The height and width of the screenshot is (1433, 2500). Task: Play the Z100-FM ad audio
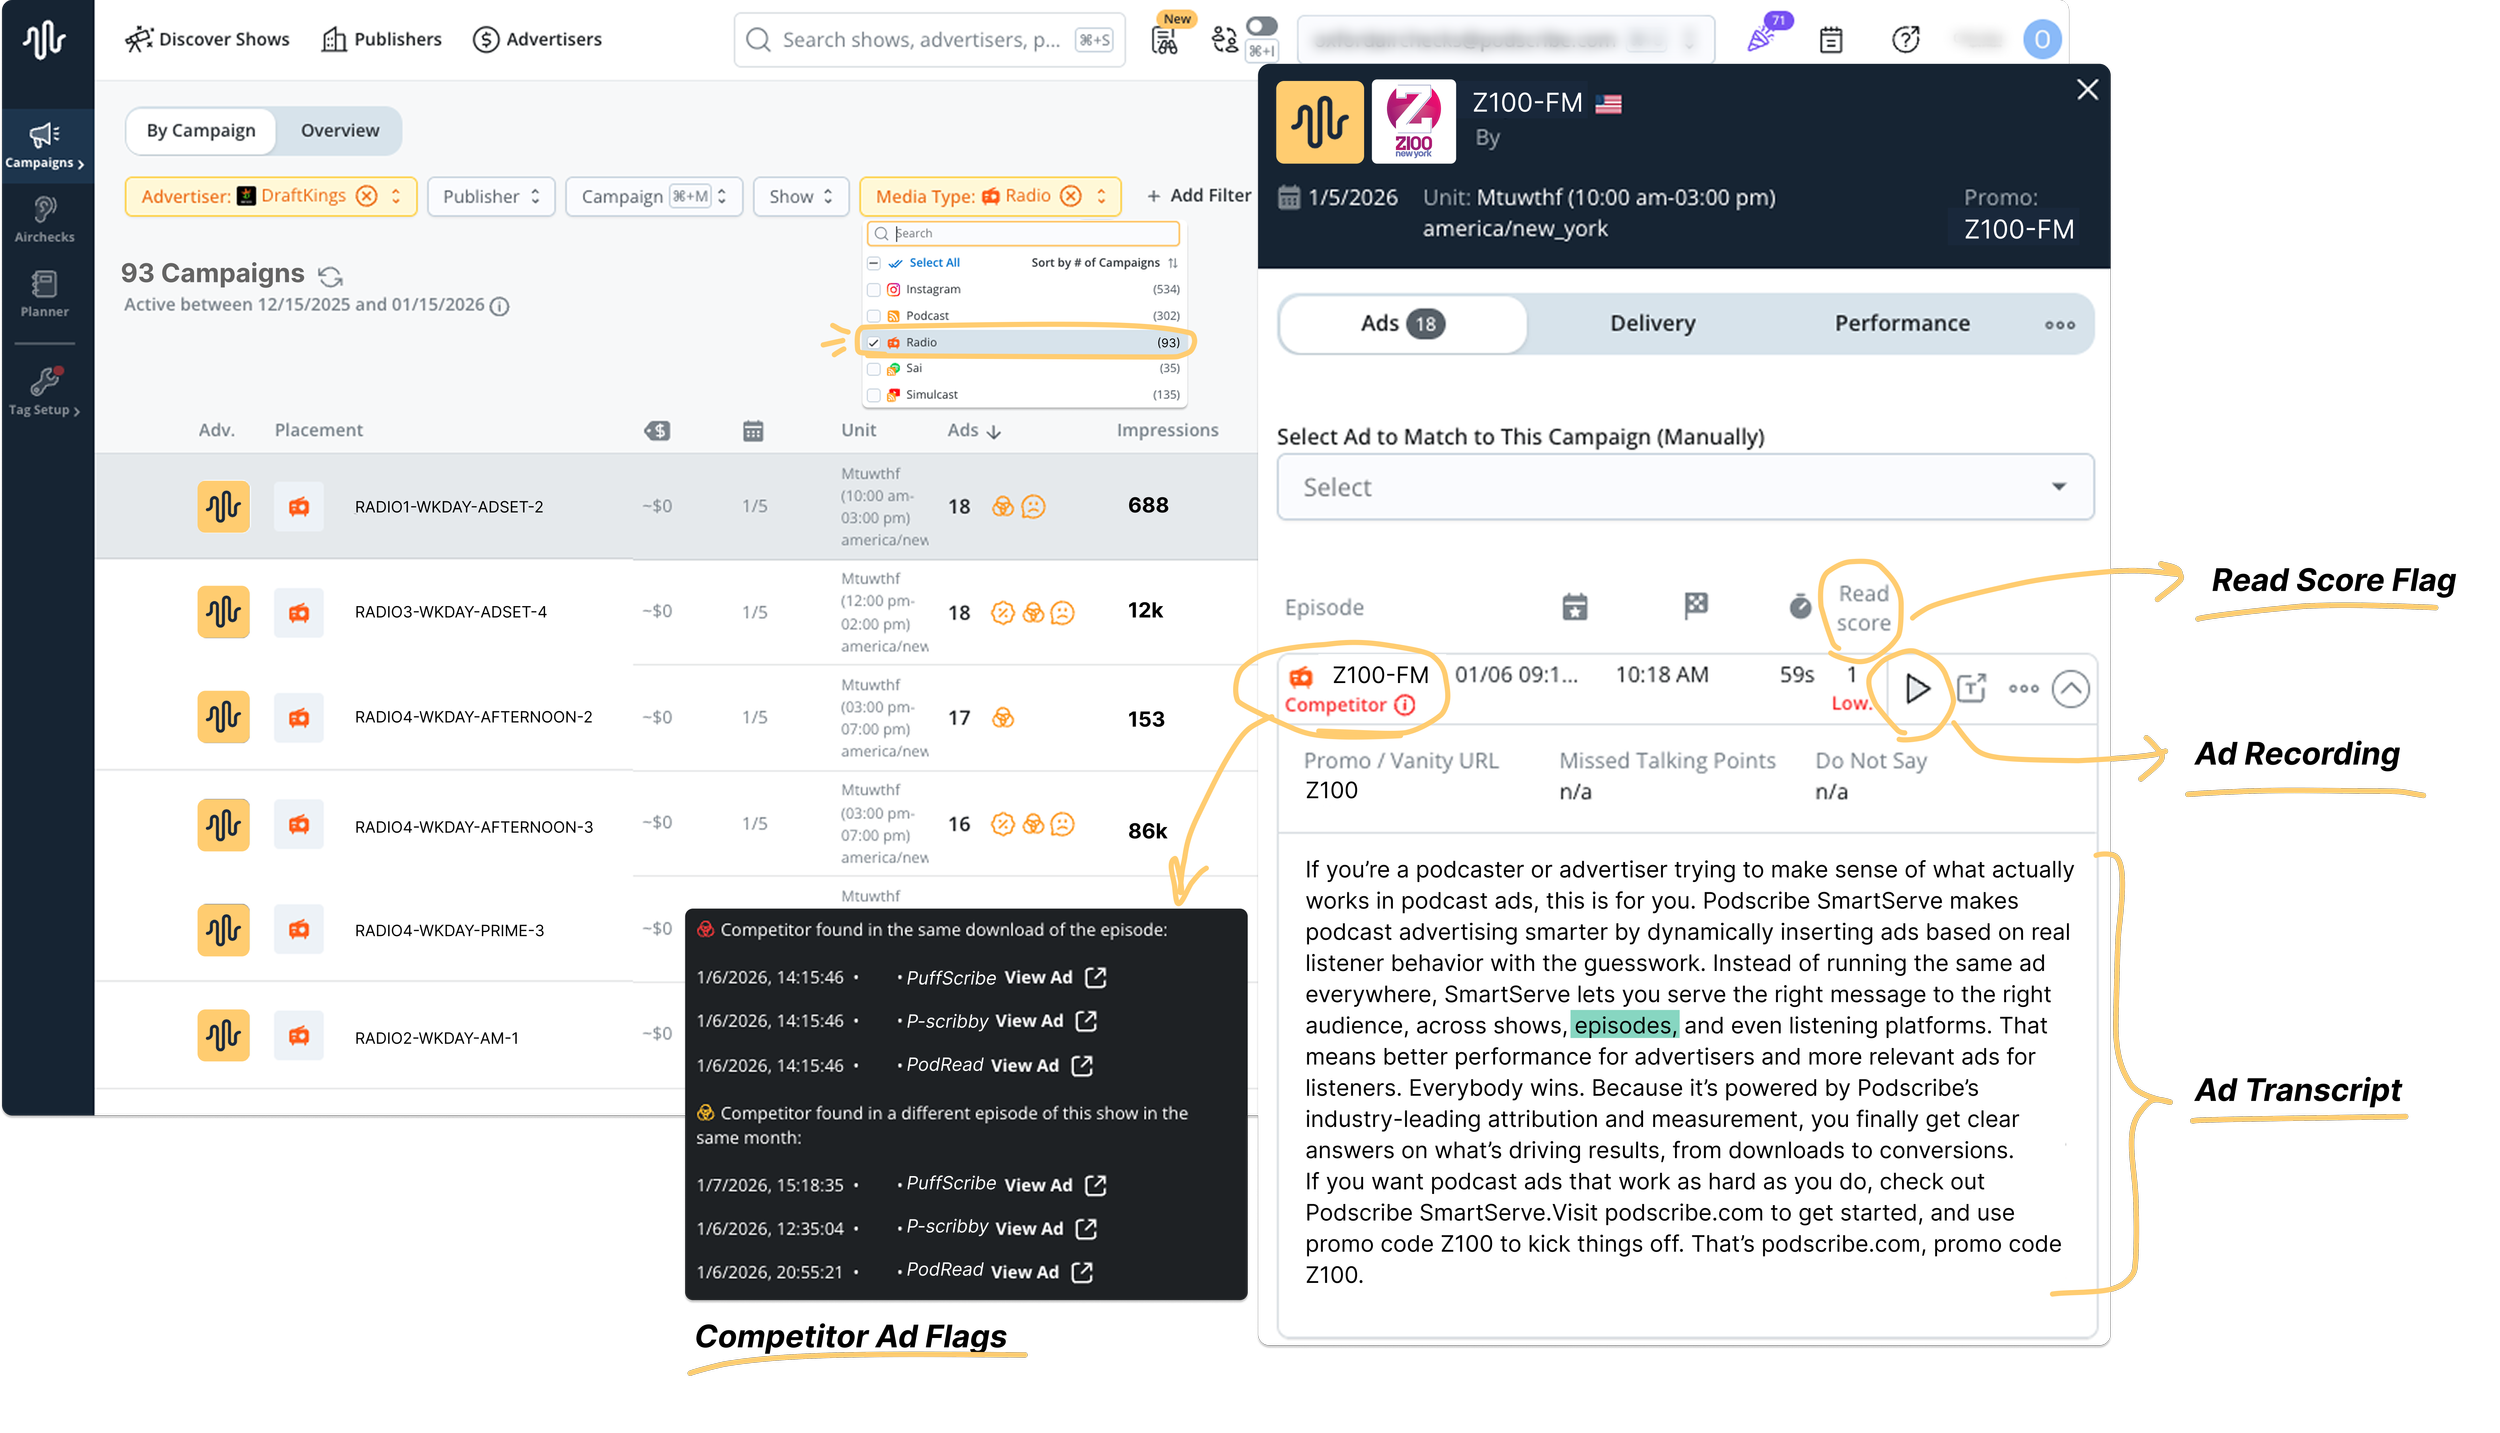1916,689
